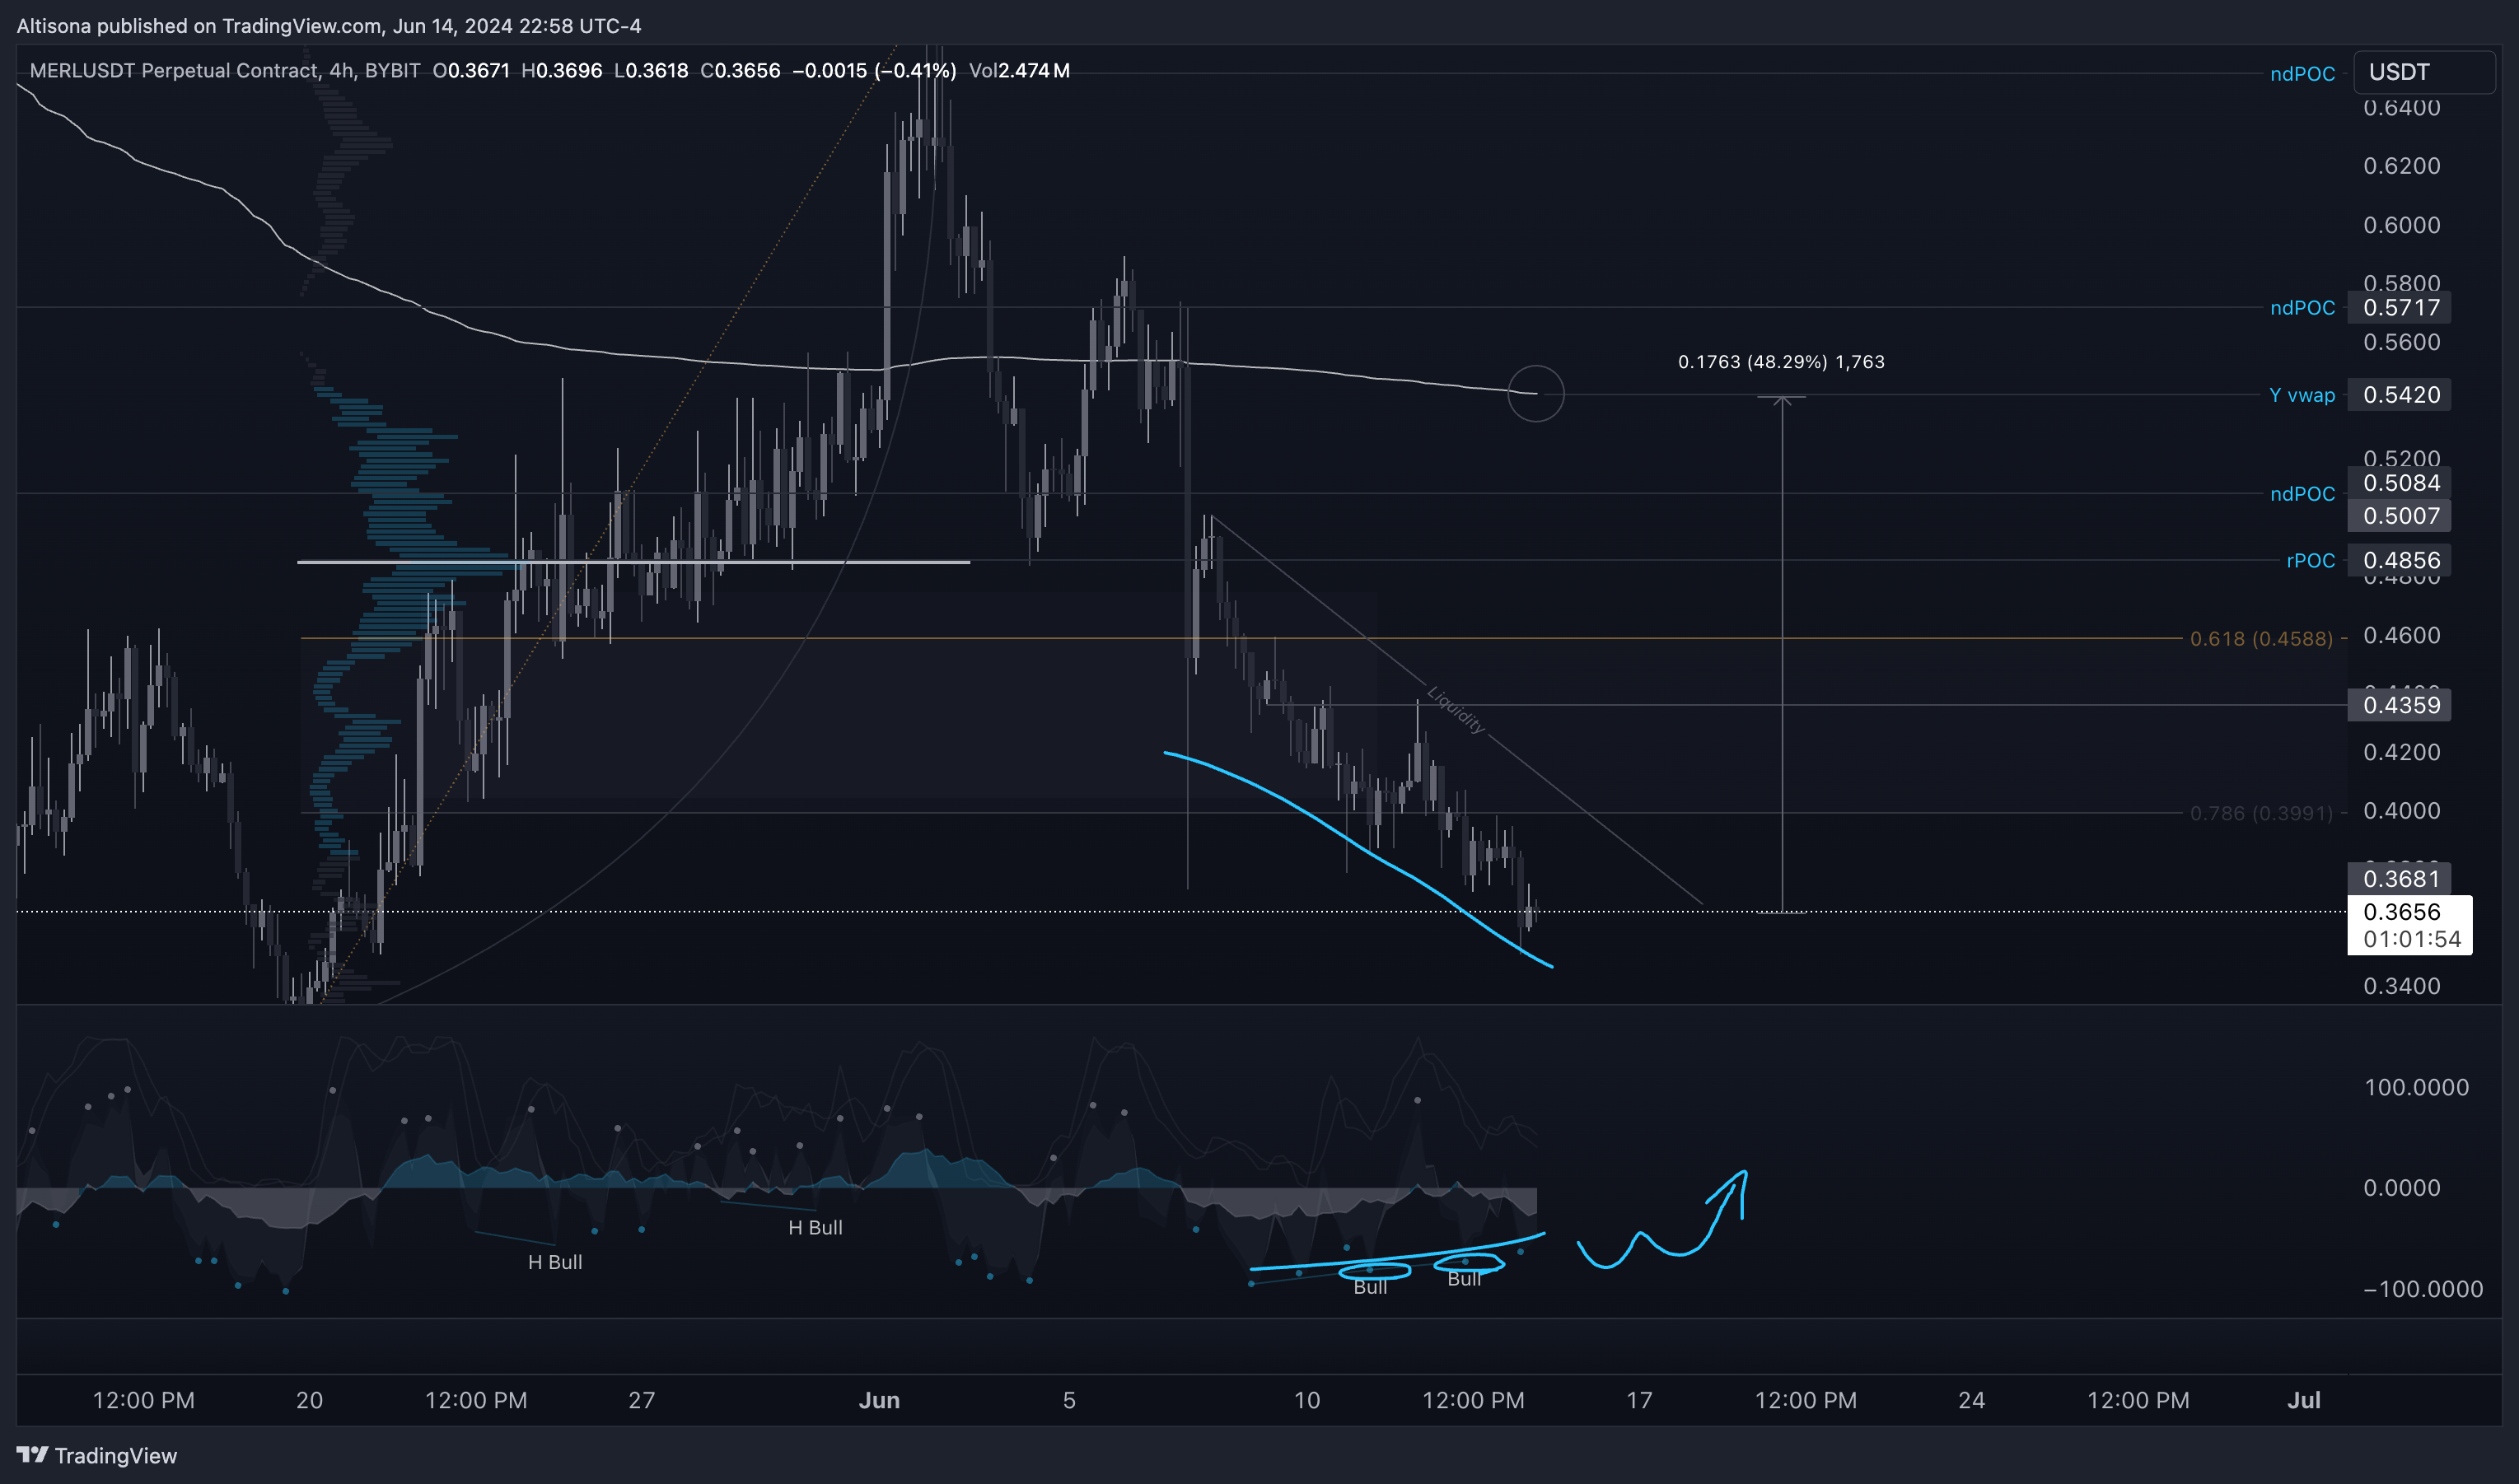2519x1484 pixels.
Task: Click the Vol 2.474M readout
Action: 1019,70
